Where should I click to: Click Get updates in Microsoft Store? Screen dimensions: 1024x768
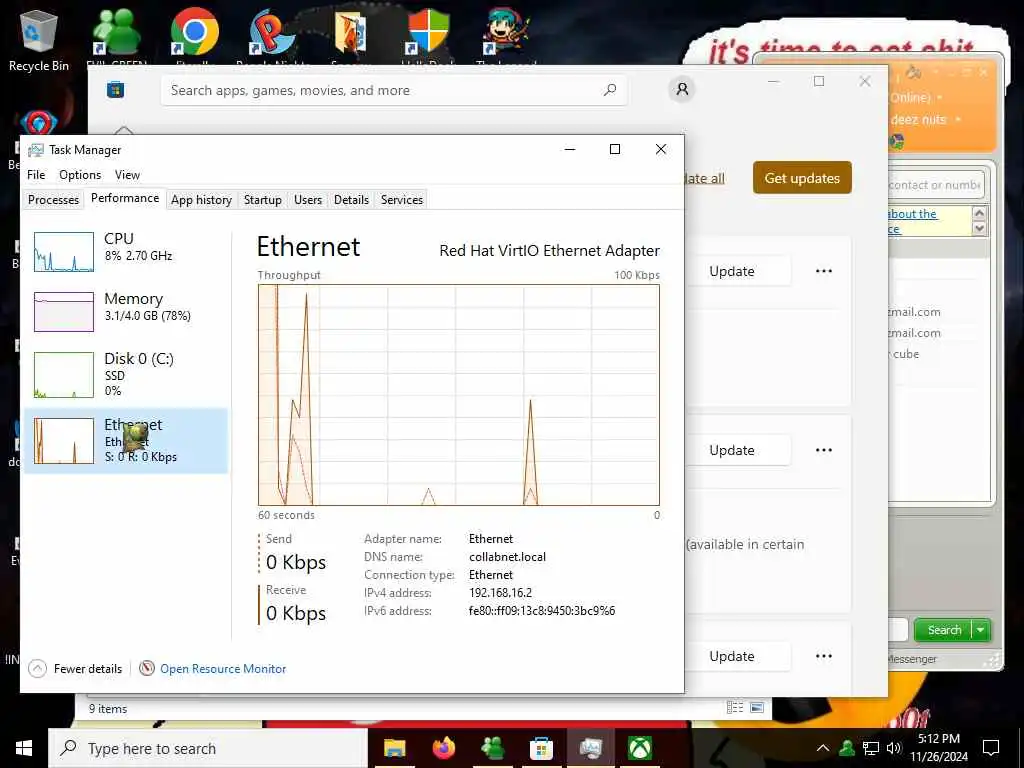(x=802, y=178)
